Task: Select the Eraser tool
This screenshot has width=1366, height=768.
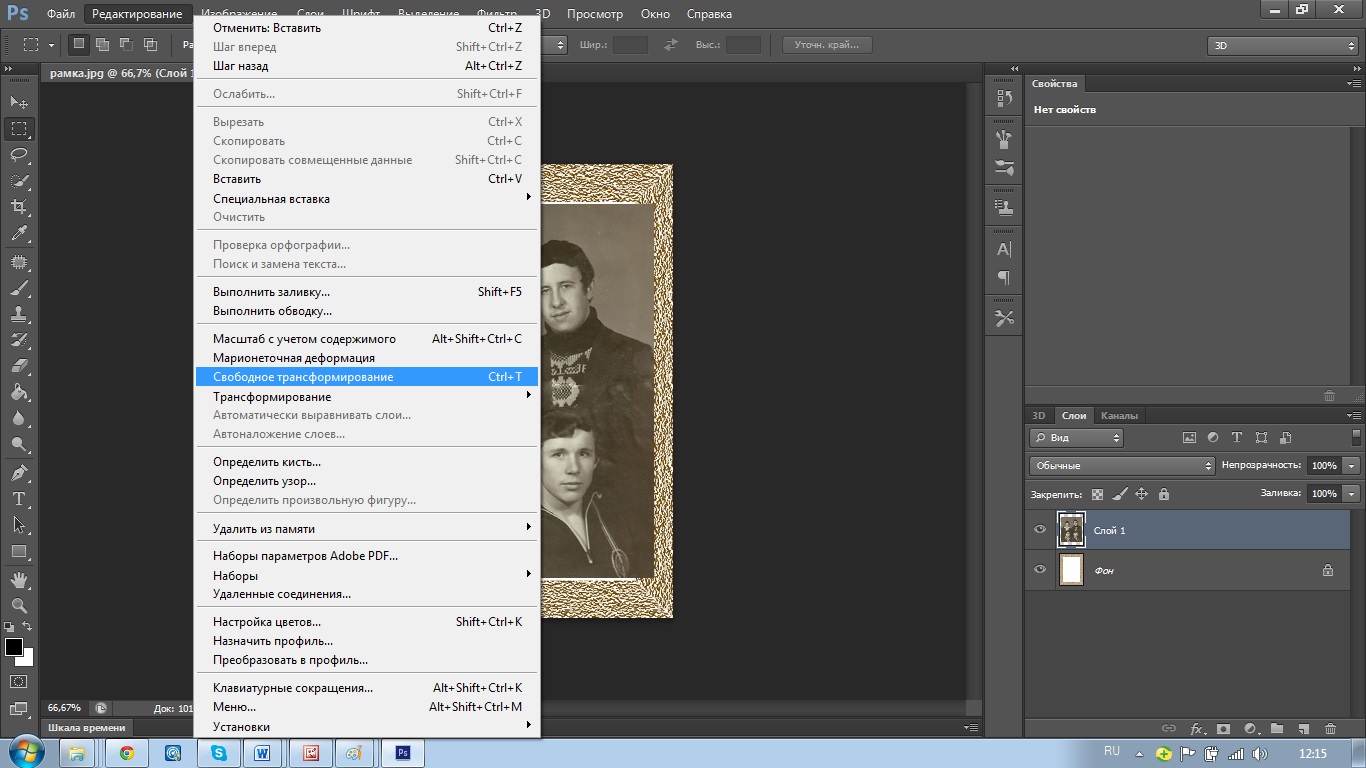Action: (x=19, y=366)
